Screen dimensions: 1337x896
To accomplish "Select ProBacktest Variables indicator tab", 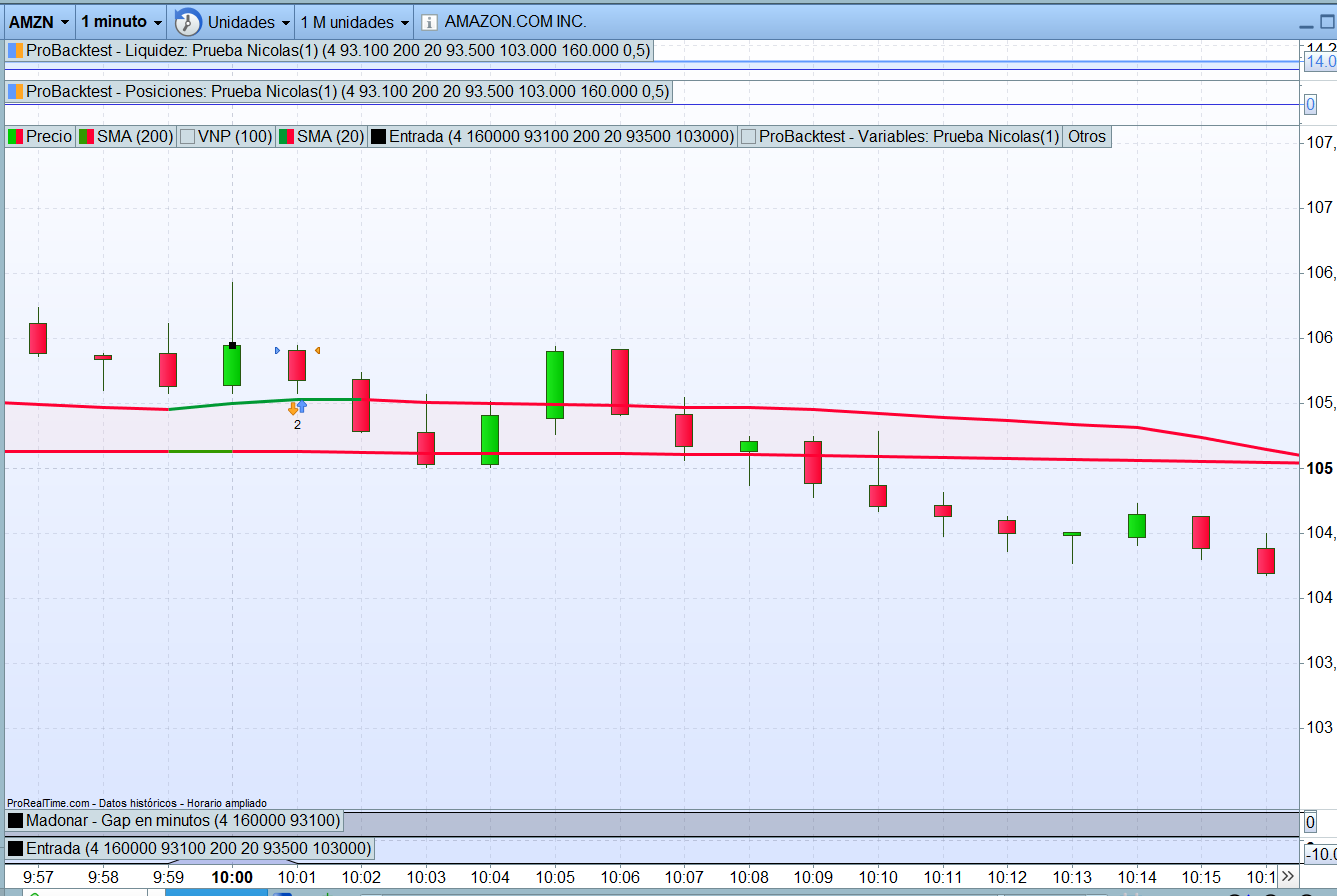I will pyautogui.click(x=900, y=136).
